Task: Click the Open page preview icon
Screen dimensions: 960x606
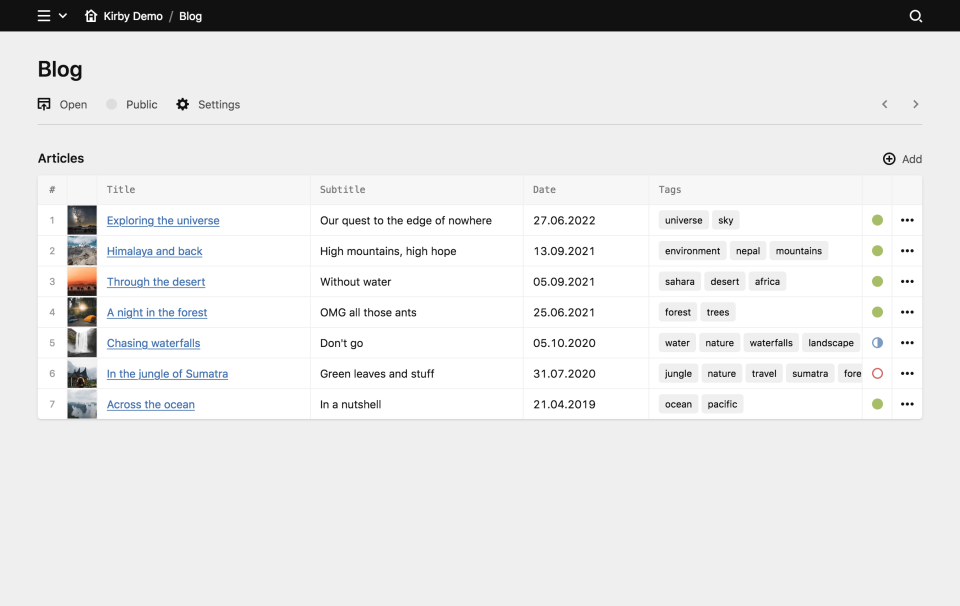Action: 44,104
